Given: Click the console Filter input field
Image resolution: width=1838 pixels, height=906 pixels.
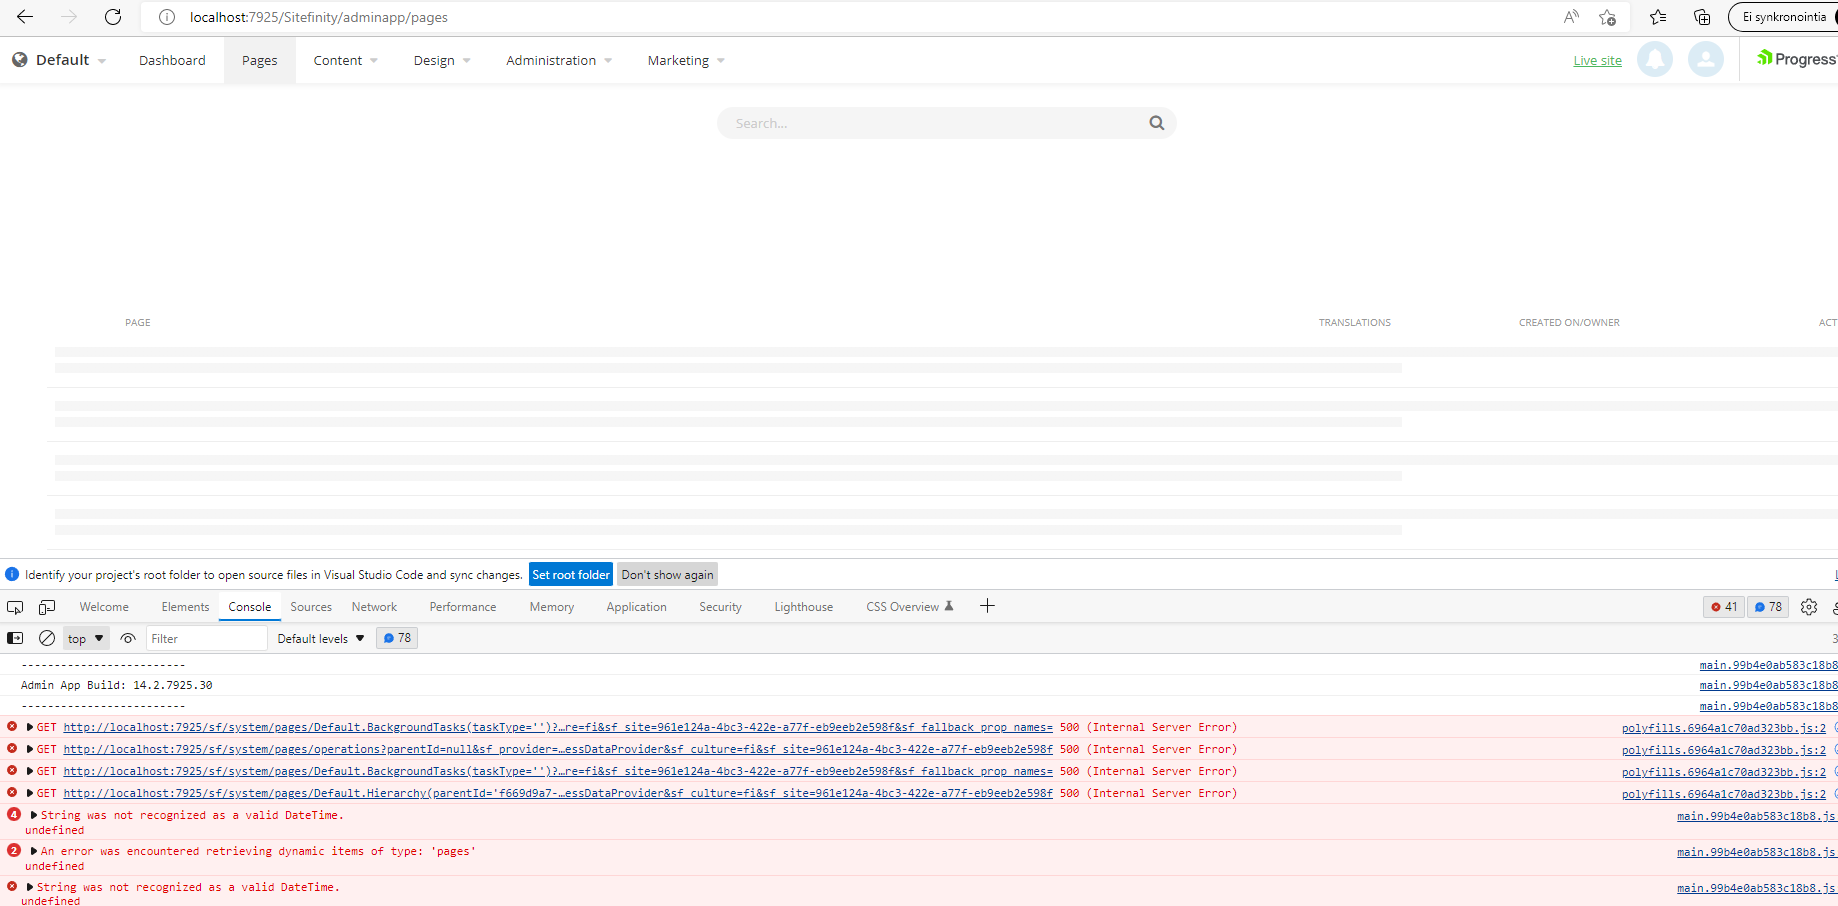Looking at the screenshot, I should tap(206, 638).
